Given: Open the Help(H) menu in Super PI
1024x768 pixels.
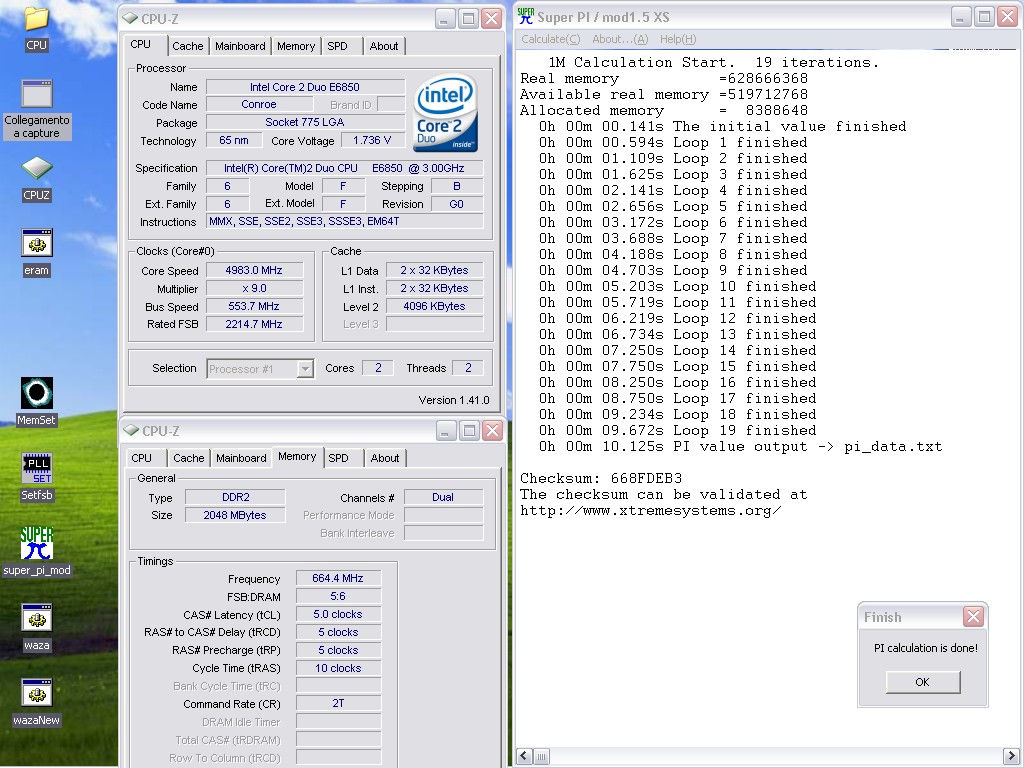Looking at the screenshot, I should (678, 39).
